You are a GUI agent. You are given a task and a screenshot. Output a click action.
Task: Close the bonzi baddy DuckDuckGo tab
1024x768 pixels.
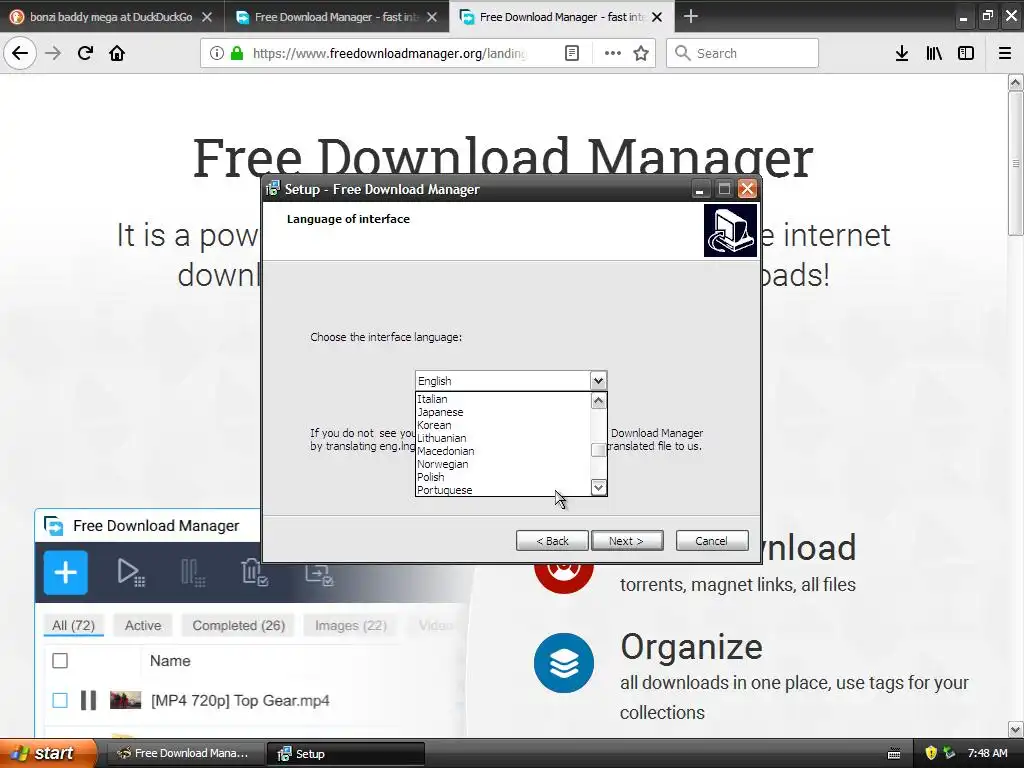(x=207, y=17)
